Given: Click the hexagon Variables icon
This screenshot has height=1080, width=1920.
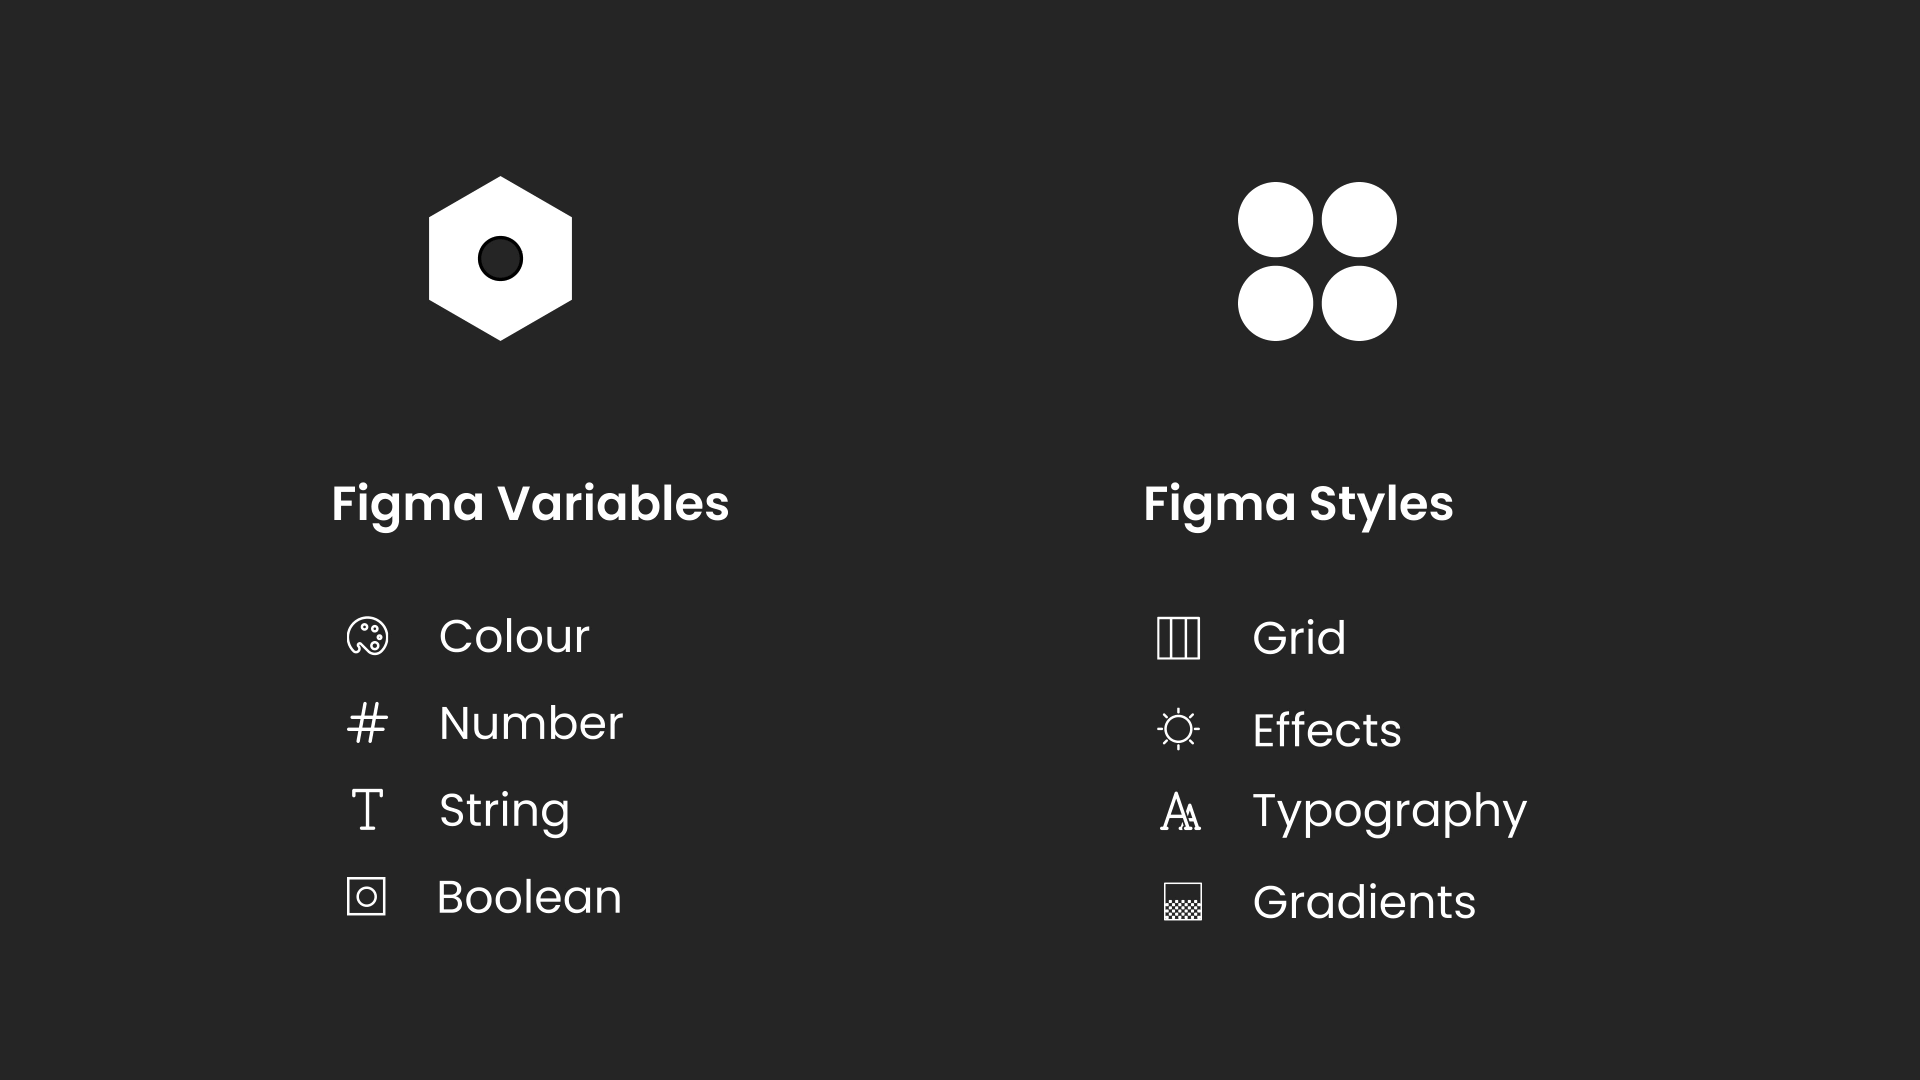Looking at the screenshot, I should [500, 259].
